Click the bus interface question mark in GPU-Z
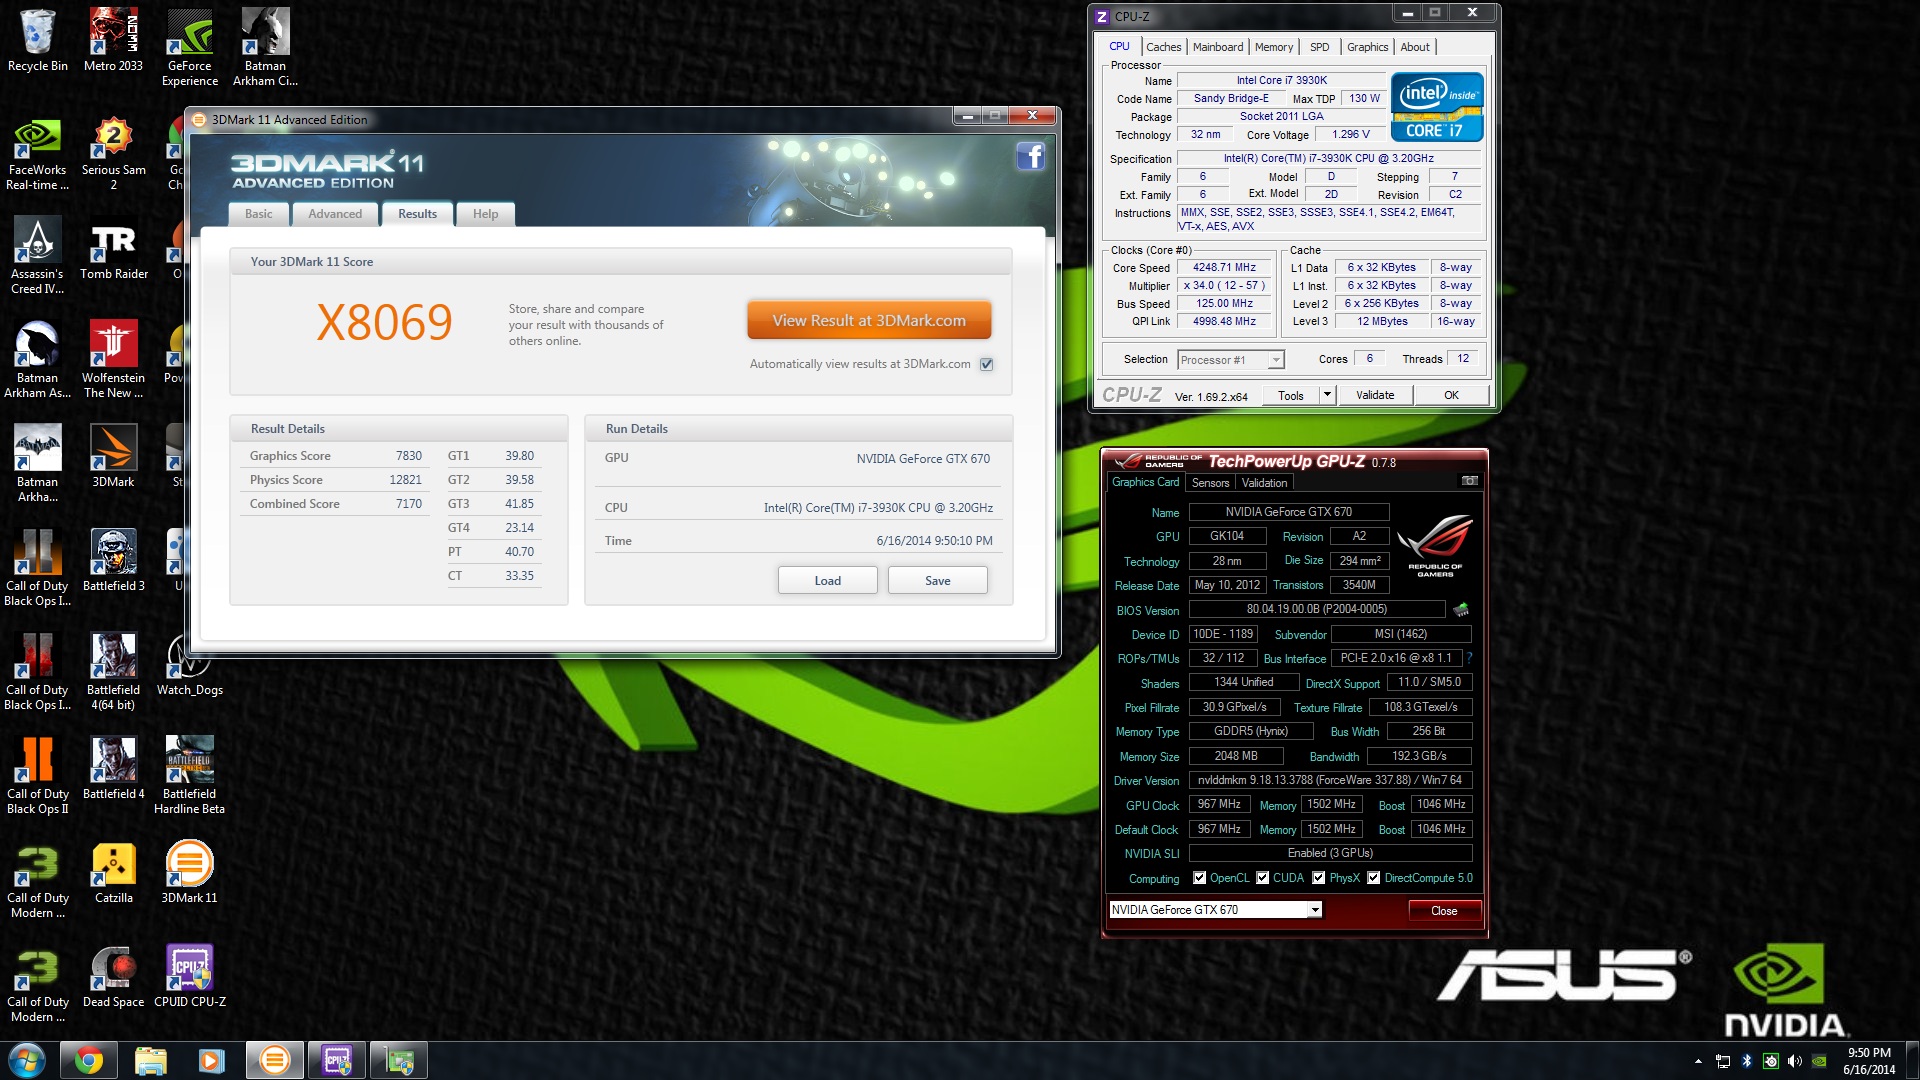1920x1080 pixels. coord(1469,658)
